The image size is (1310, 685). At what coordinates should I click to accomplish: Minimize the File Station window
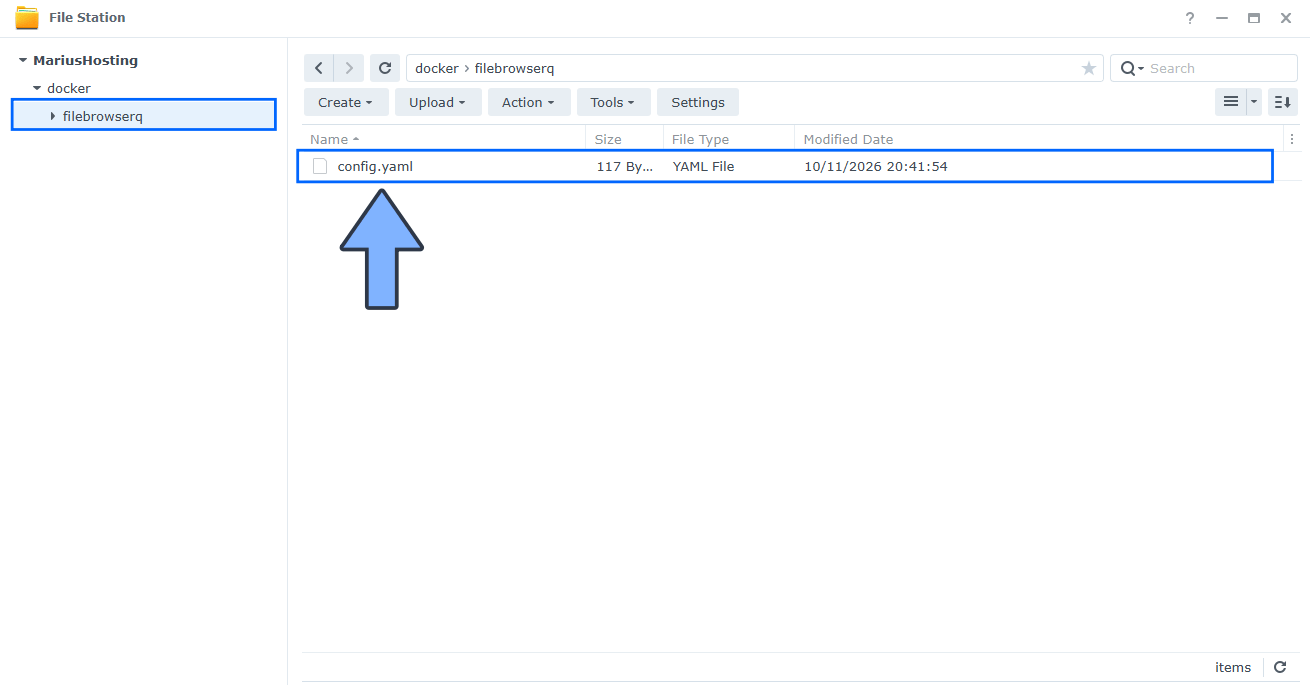coord(1222,18)
